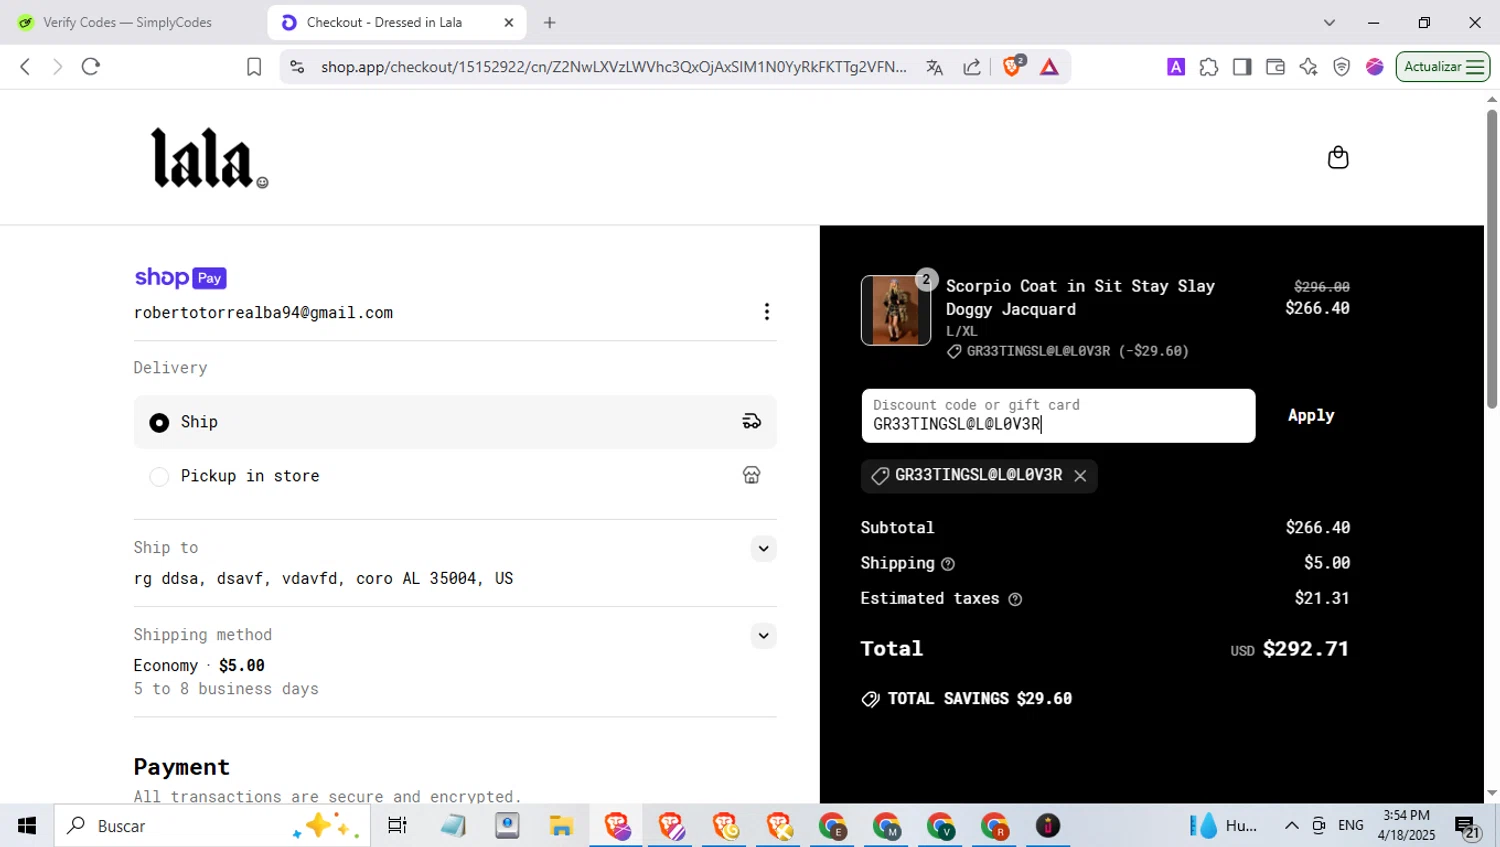Open Task View on the taskbar

point(397,826)
